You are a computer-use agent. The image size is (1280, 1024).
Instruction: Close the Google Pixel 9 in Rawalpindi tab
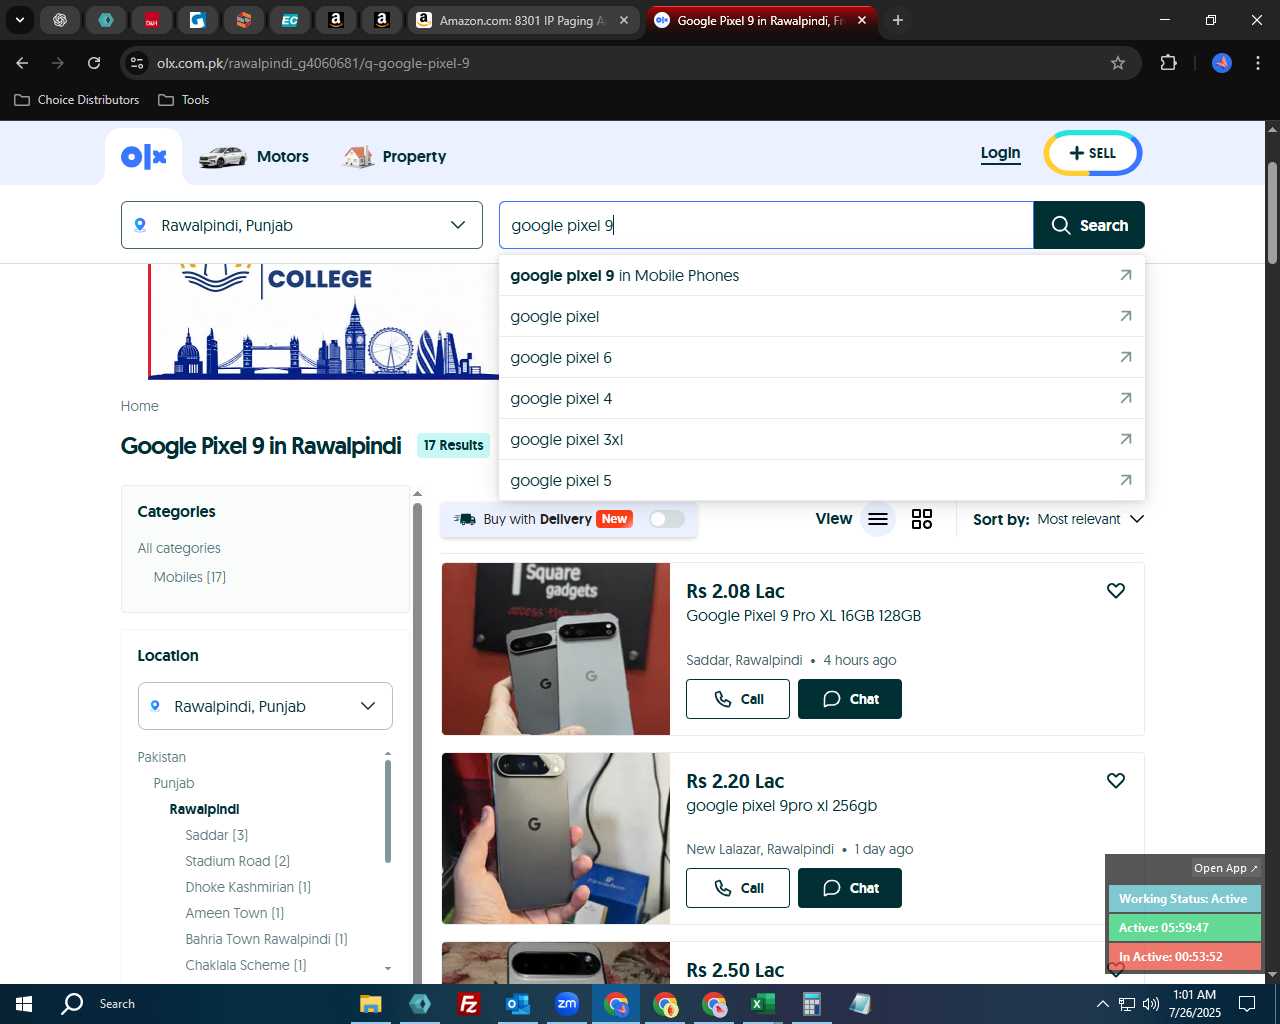[862, 20]
